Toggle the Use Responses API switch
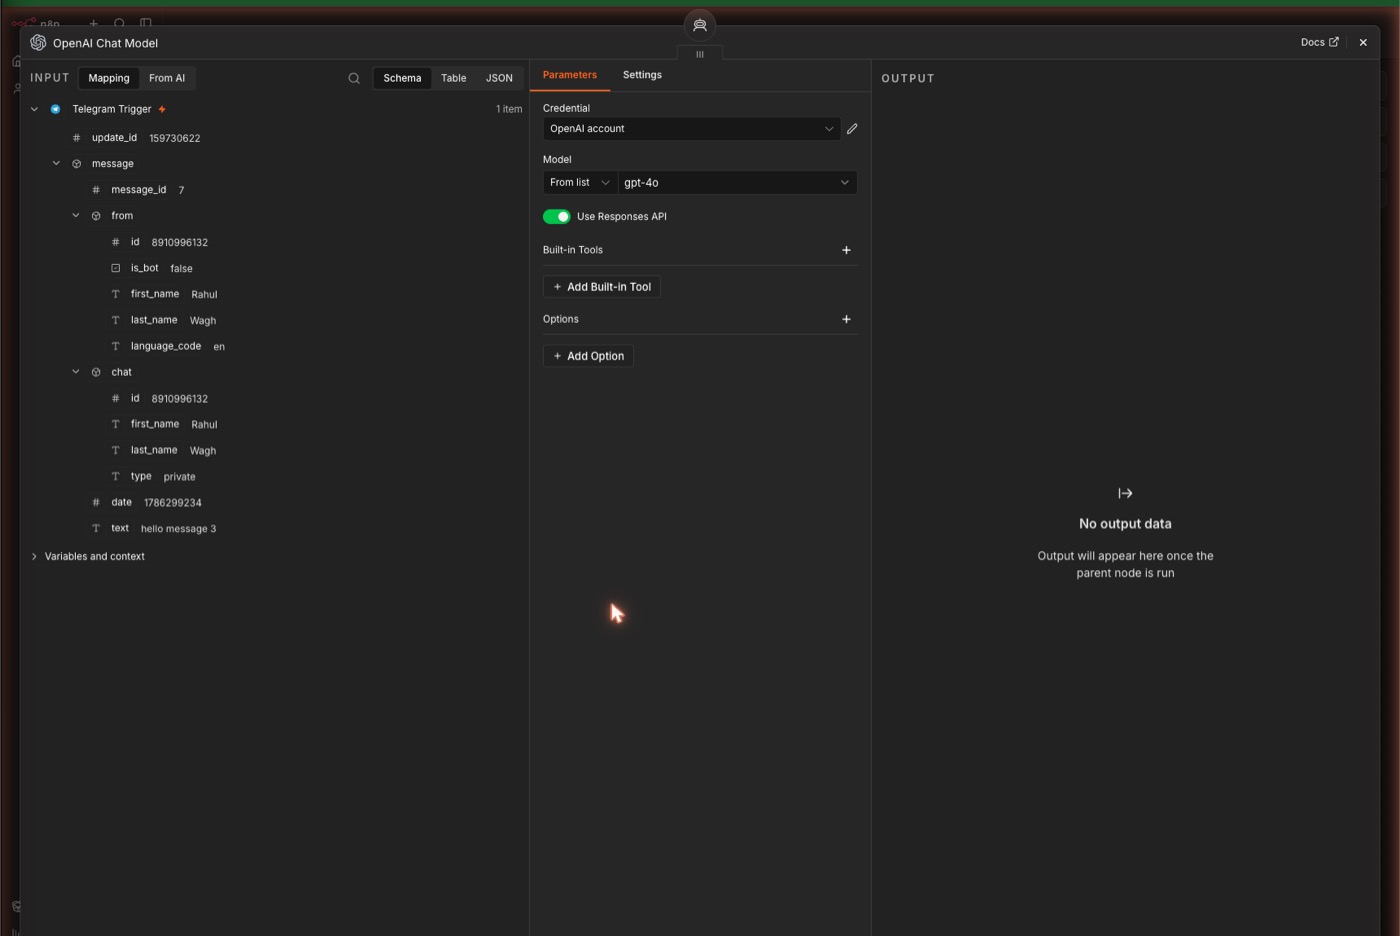Screen dimensions: 1400x936 pyautogui.click(x=557, y=217)
